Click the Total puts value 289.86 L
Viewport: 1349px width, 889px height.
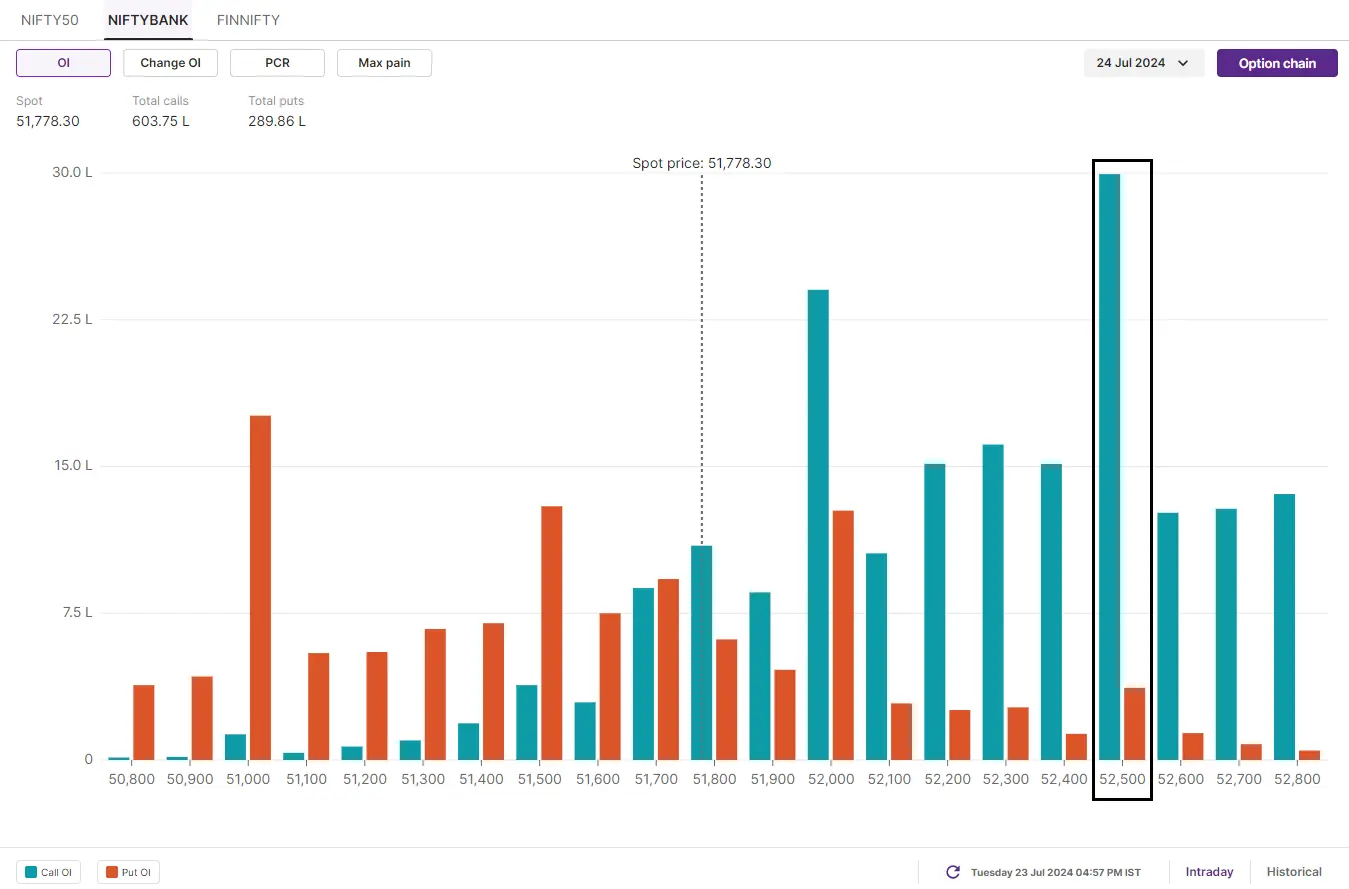(x=277, y=121)
